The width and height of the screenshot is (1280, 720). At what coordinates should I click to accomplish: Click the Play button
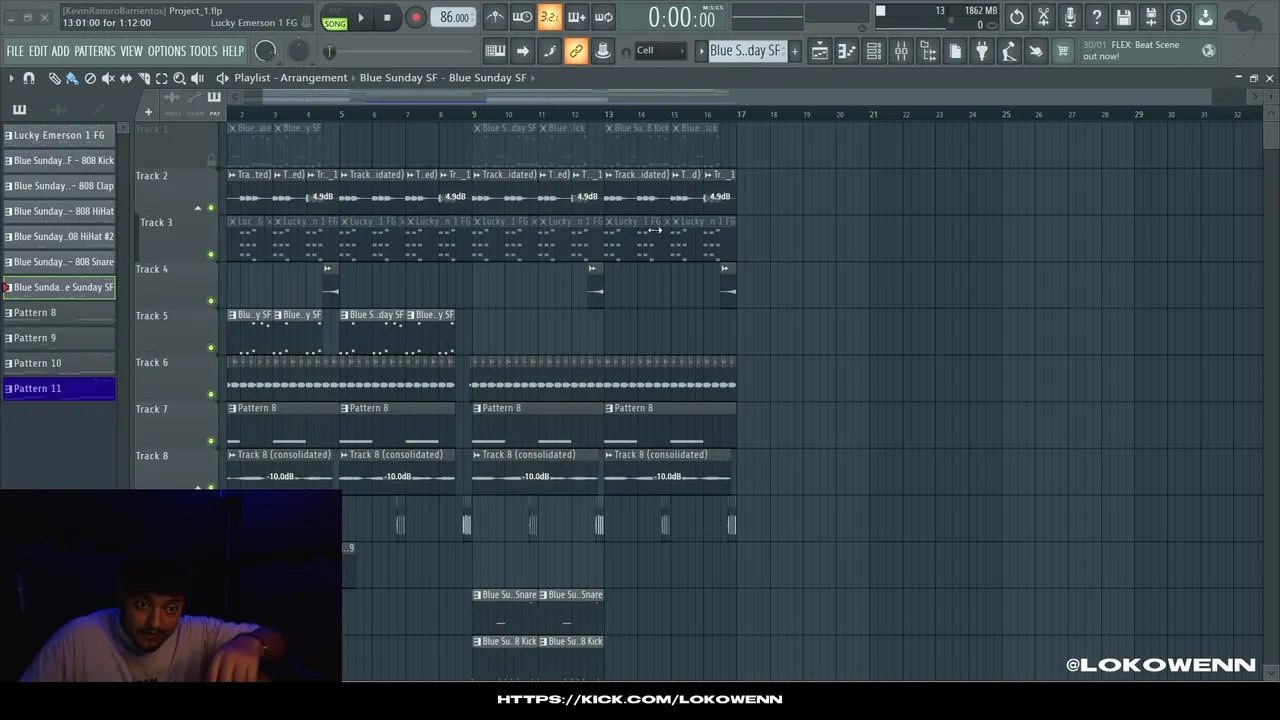pyautogui.click(x=361, y=17)
